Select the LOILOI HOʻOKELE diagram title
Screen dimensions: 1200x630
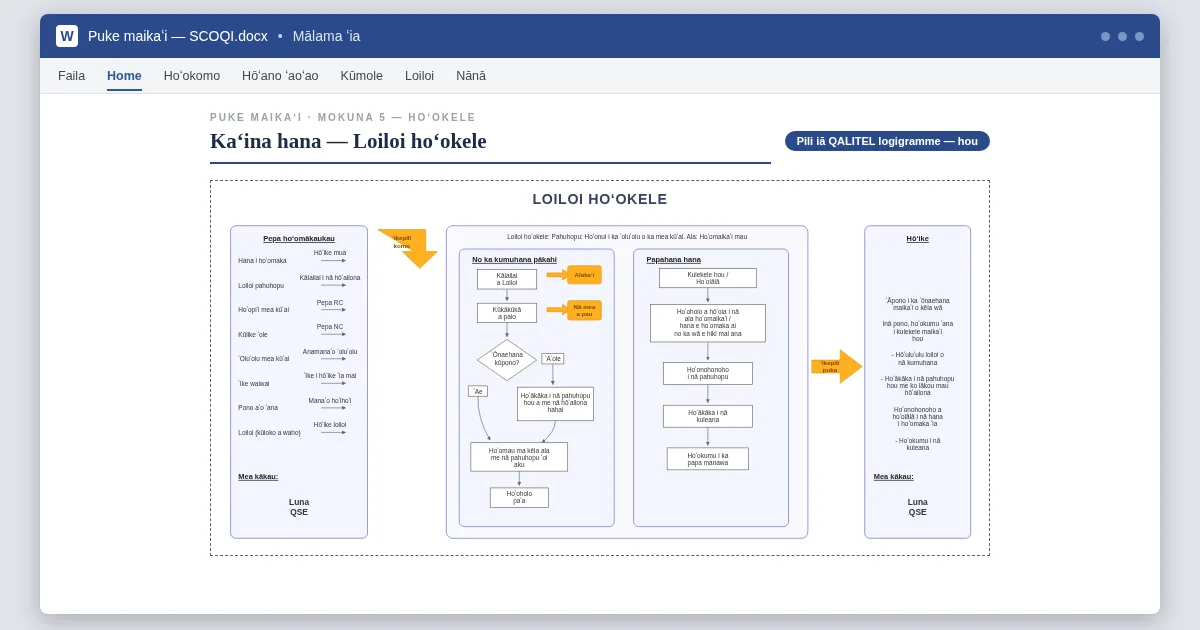[x=600, y=199]
